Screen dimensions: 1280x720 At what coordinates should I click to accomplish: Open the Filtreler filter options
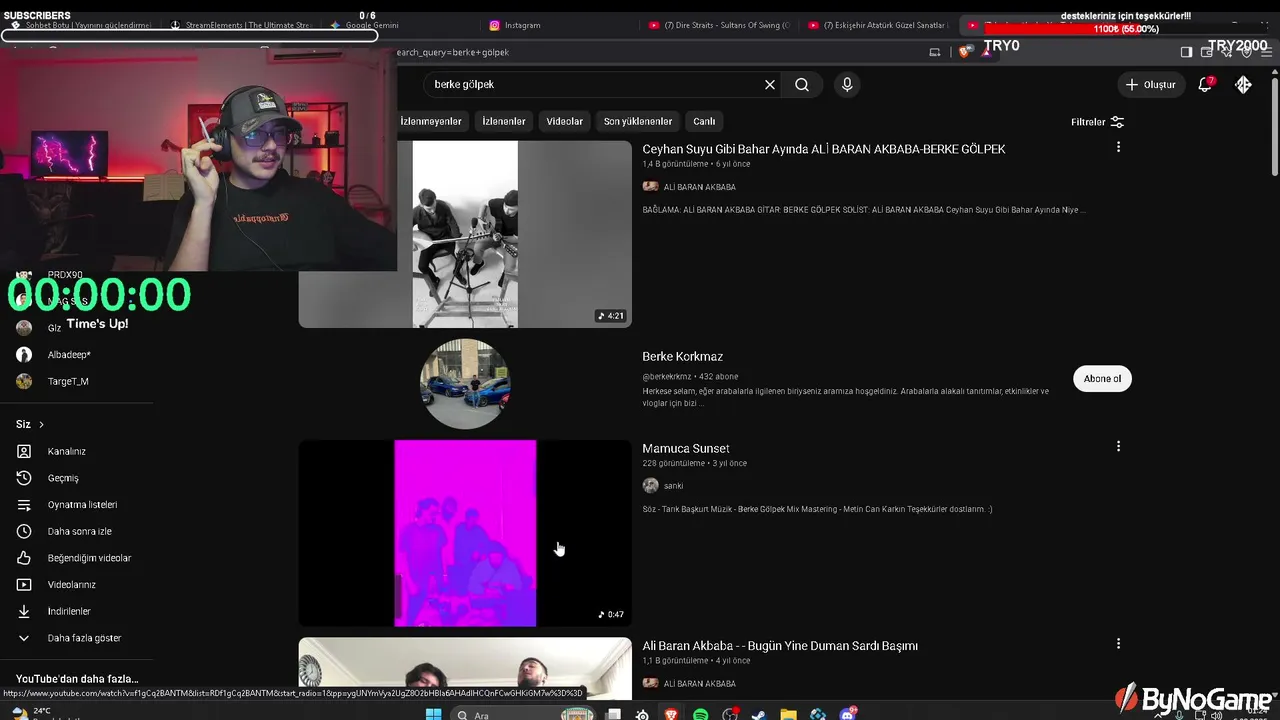[x=1097, y=122]
